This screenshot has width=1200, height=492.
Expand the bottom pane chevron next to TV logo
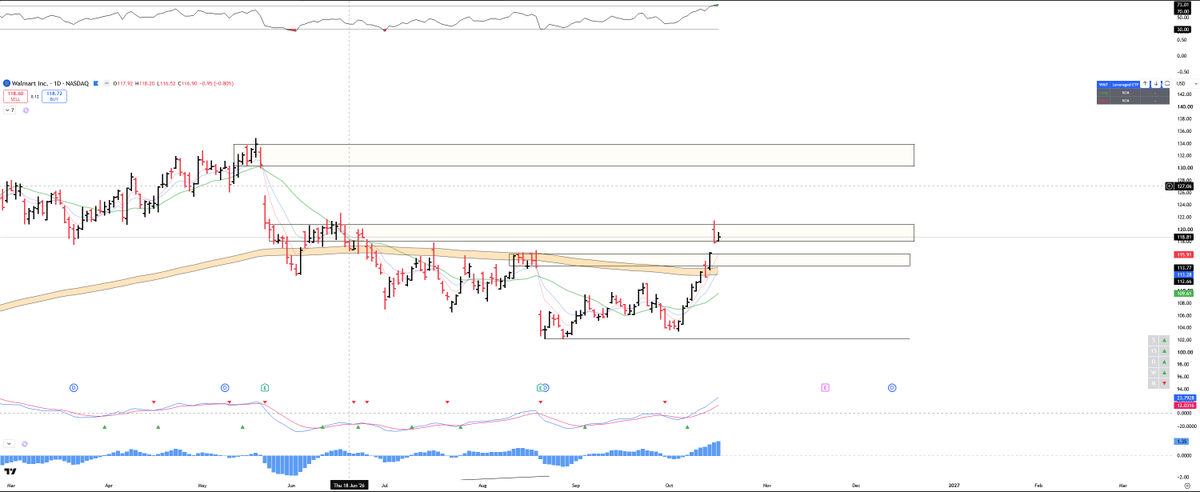coord(9,443)
